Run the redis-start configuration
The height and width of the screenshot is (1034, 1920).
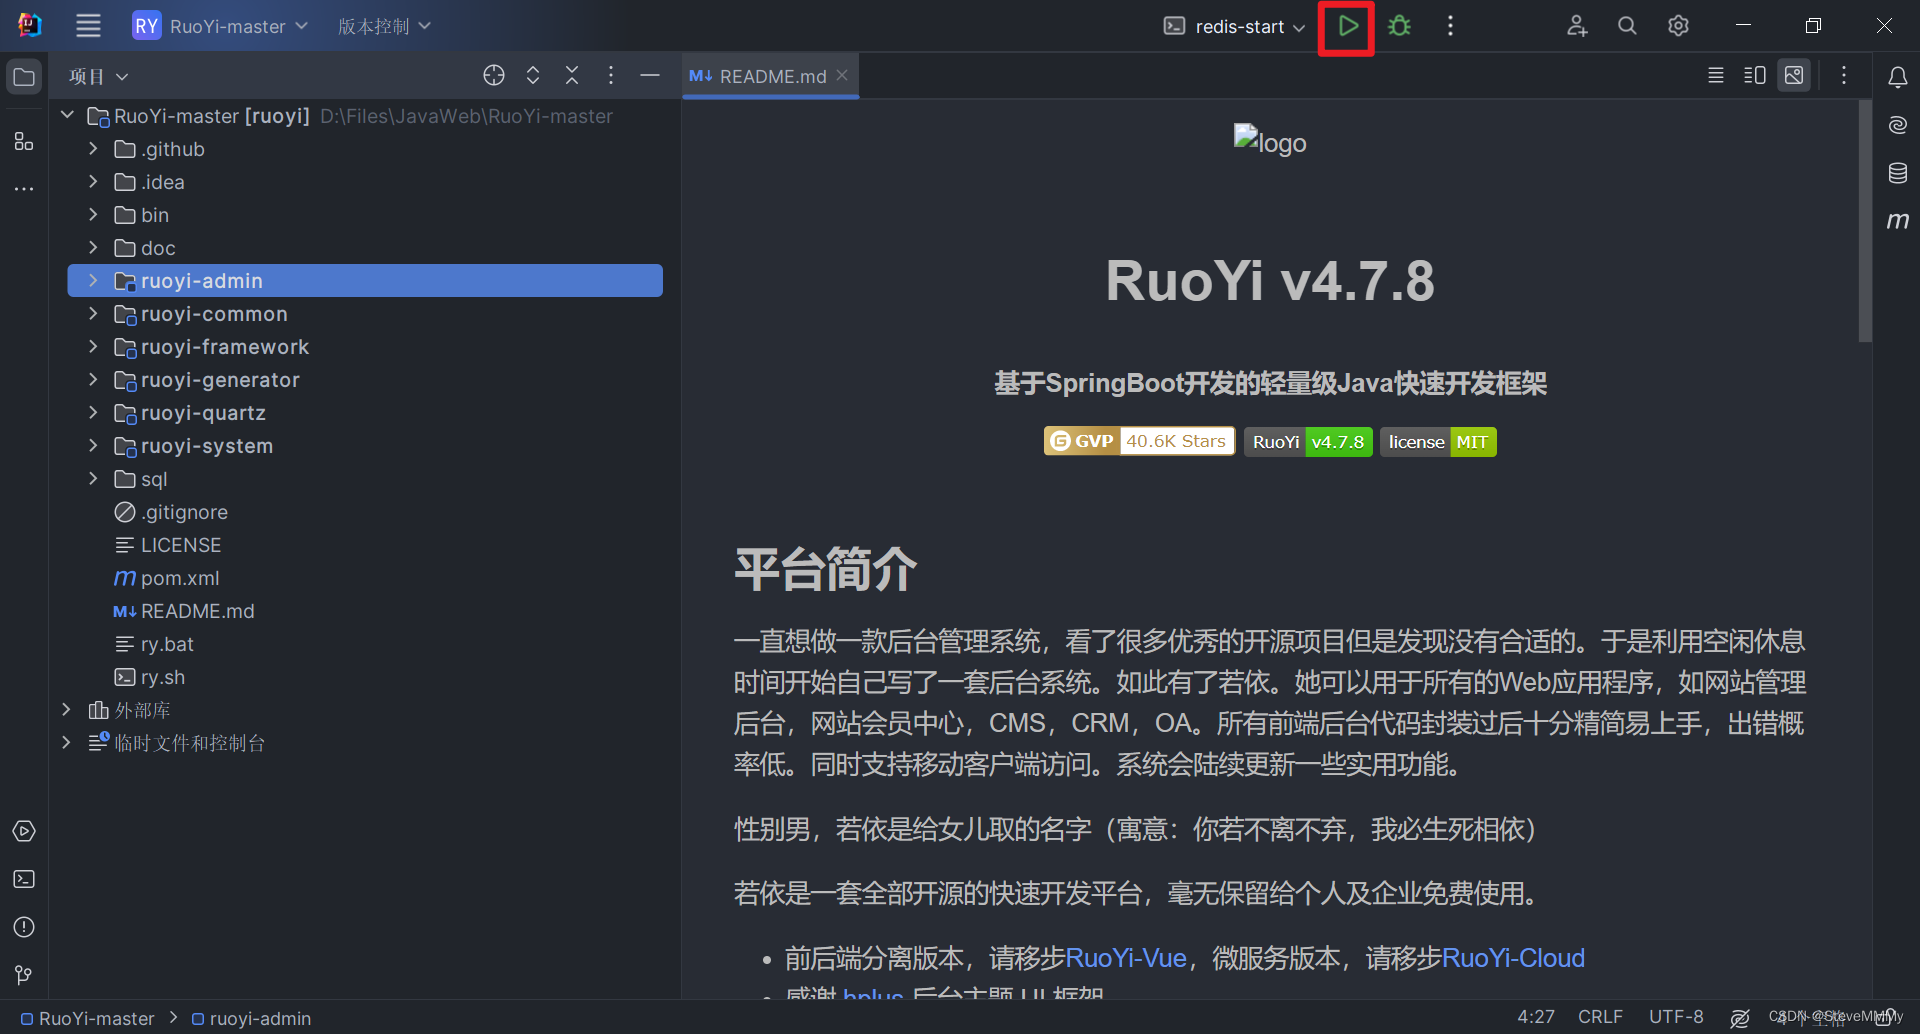tap(1347, 26)
